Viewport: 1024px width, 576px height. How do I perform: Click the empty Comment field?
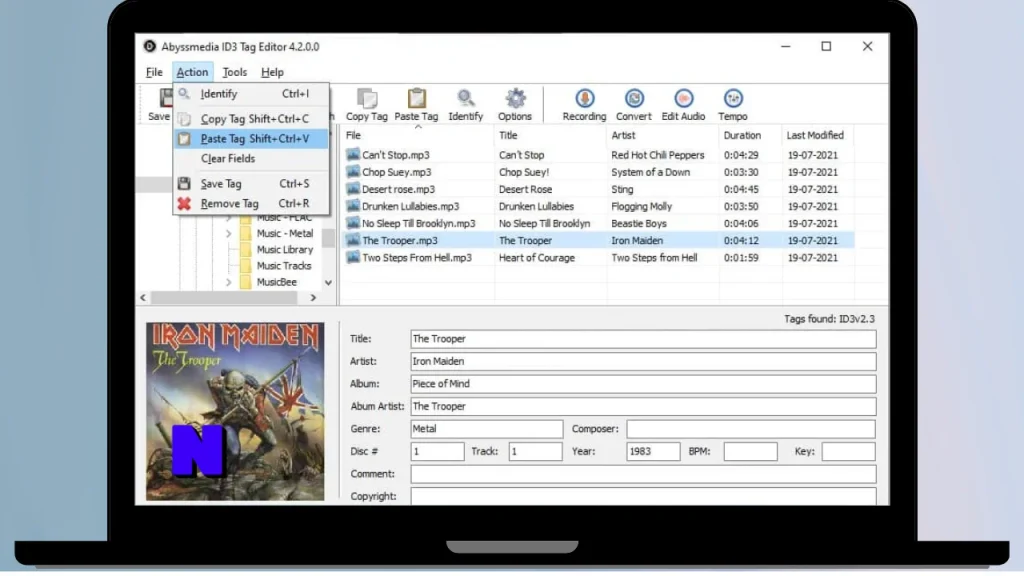coord(643,474)
